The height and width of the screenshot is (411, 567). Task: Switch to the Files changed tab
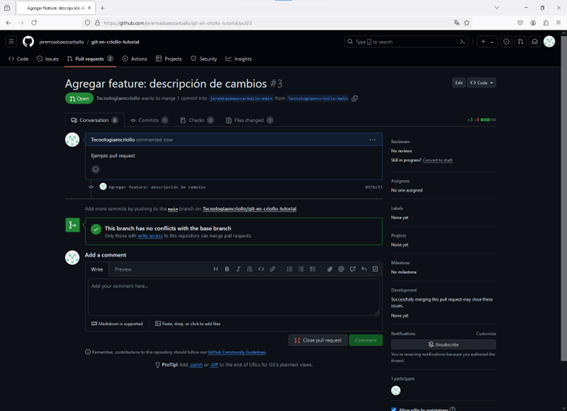(x=250, y=120)
